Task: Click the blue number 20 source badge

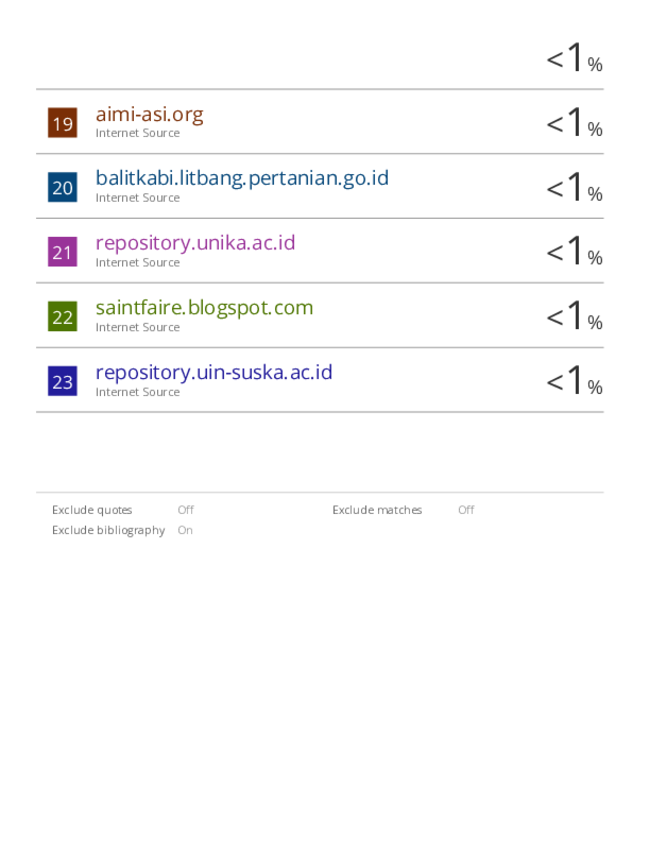Action: [x=62, y=187]
